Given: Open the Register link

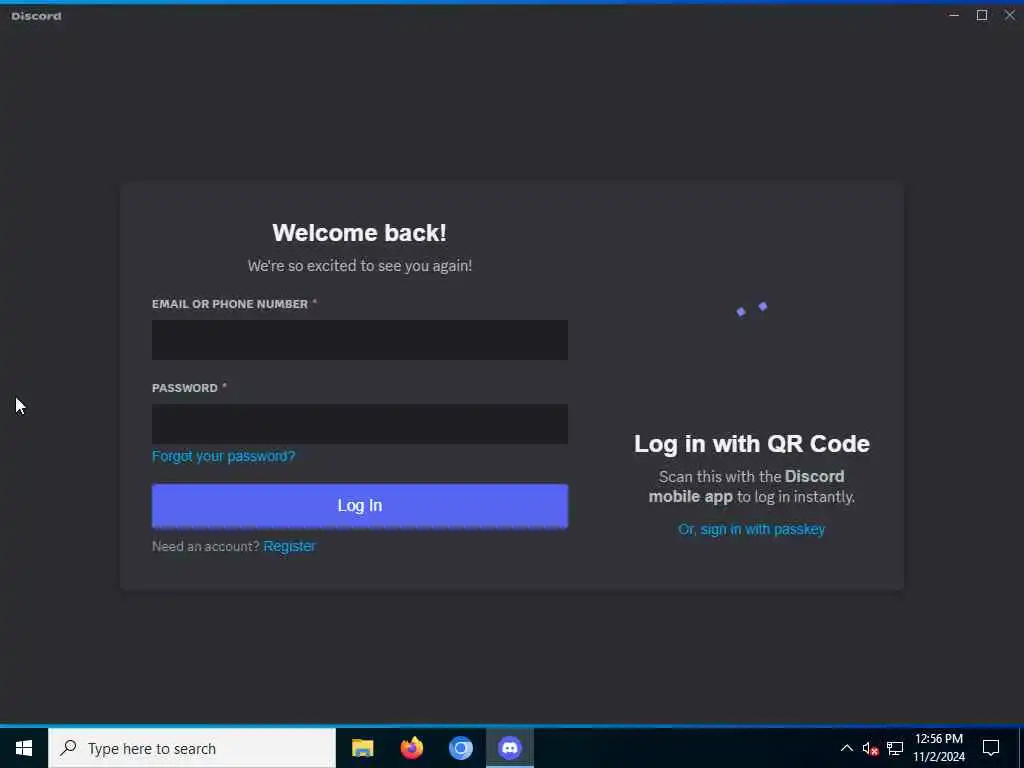Looking at the screenshot, I should click(289, 546).
